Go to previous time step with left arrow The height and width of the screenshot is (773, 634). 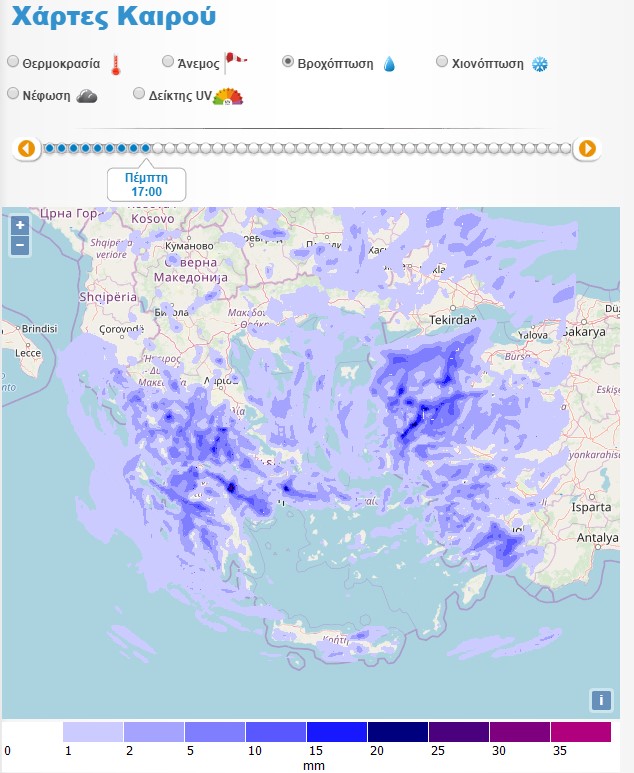tap(27, 149)
